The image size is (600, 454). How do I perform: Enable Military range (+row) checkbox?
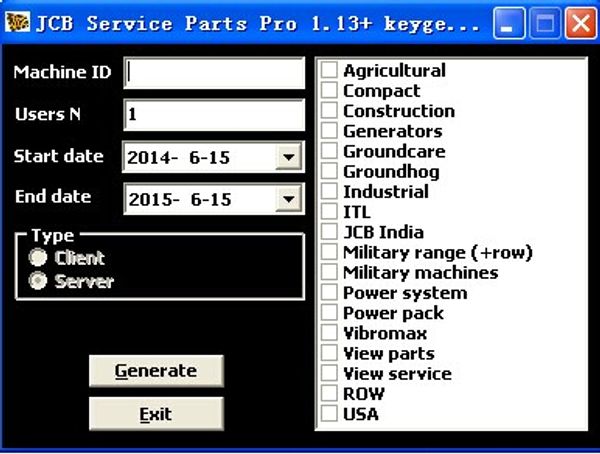329,252
